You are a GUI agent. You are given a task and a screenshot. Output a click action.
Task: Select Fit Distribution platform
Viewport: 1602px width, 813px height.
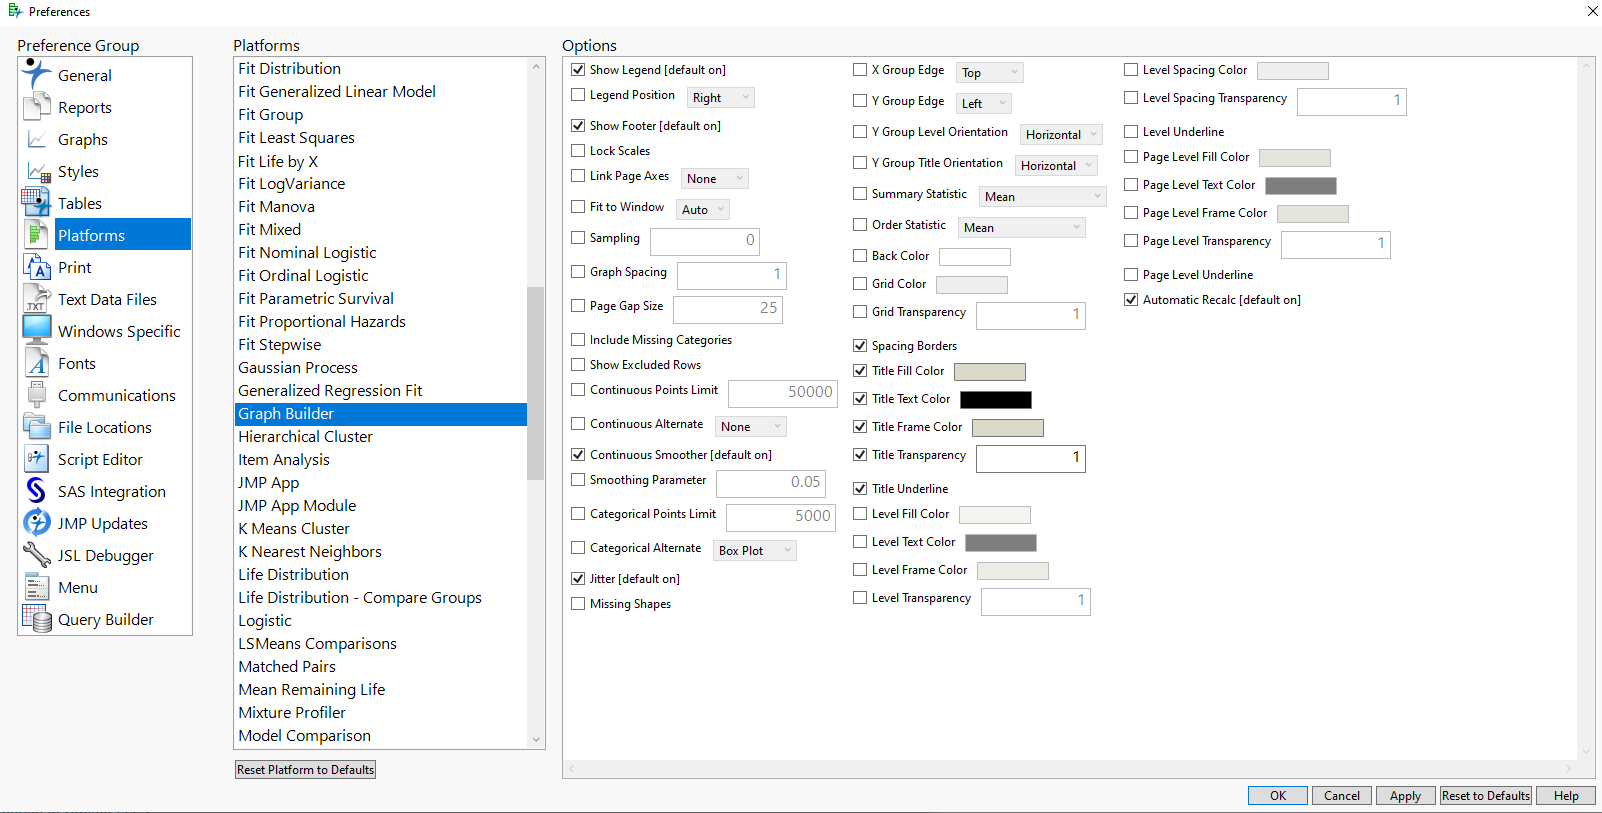coord(380,69)
